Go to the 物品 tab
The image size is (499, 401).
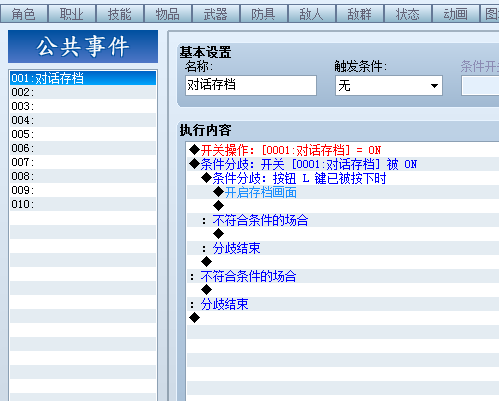(x=168, y=14)
